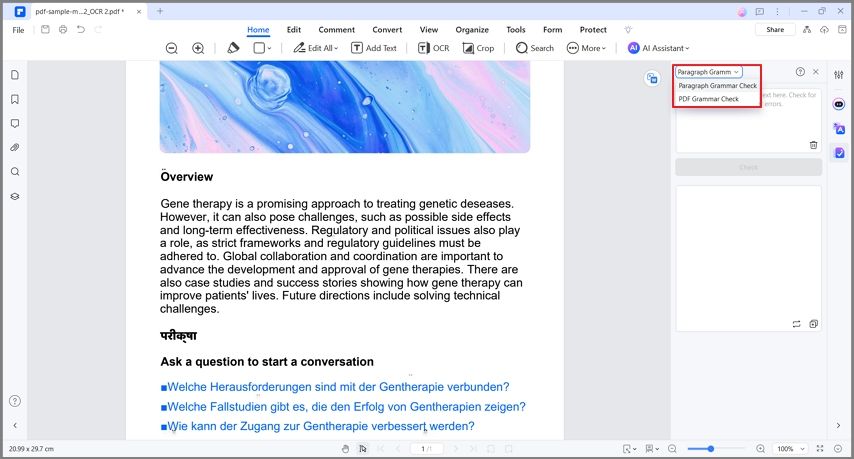
Task: Open the View tab
Action: pos(429,30)
